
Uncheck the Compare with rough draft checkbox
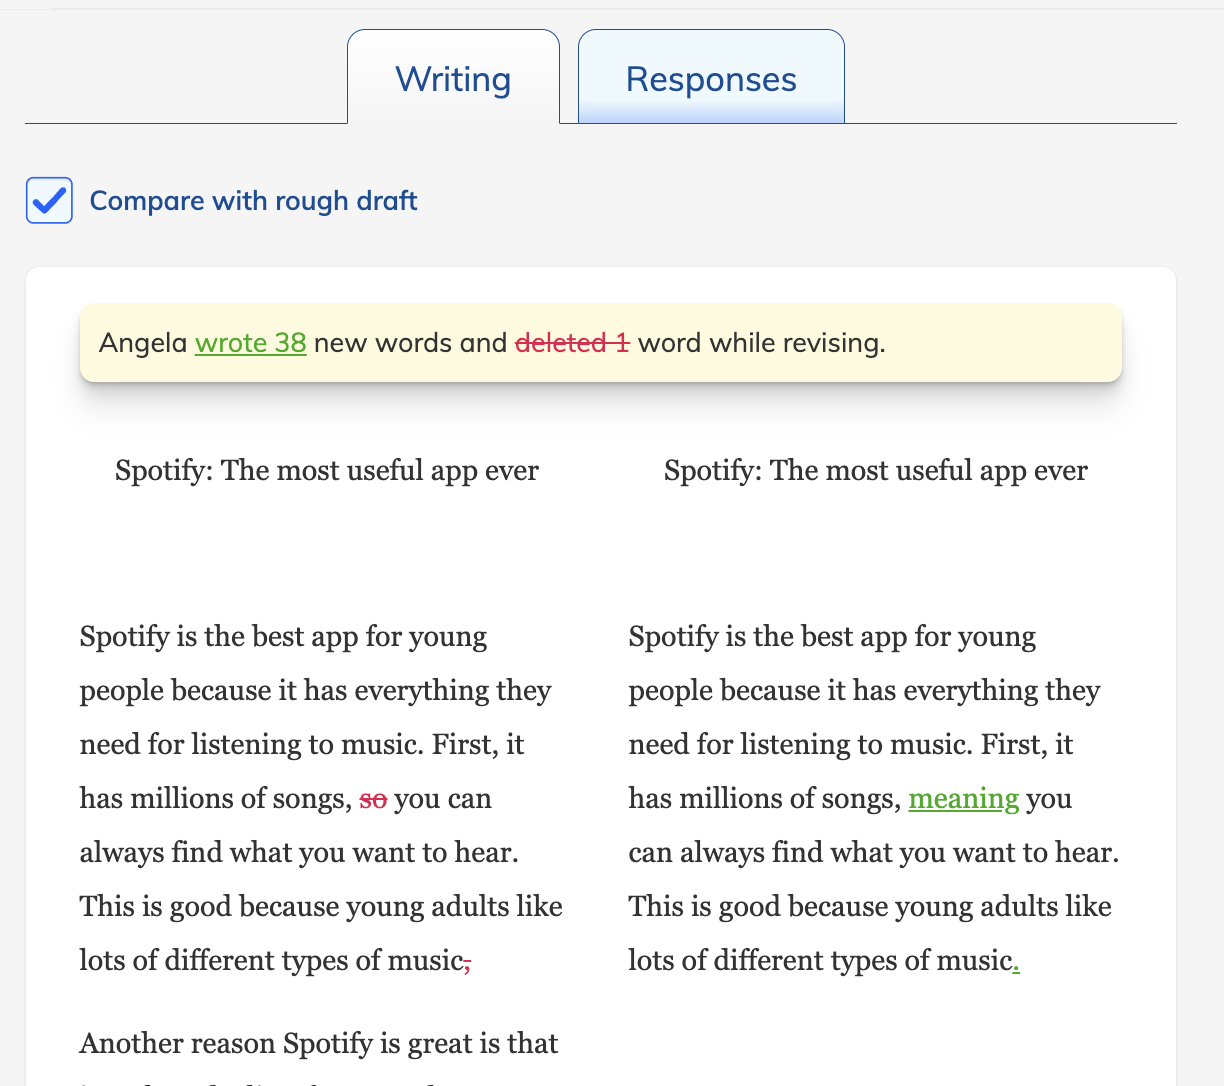point(49,200)
